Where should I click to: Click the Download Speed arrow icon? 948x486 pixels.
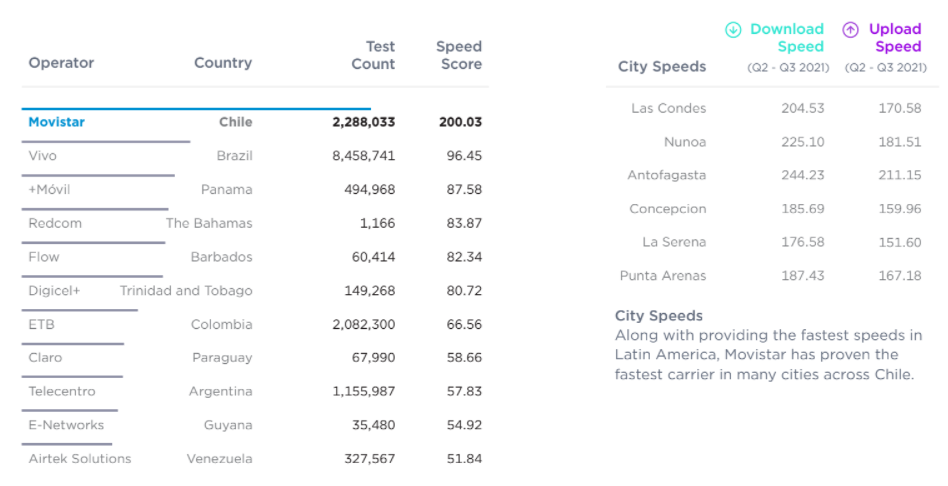tap(733, 30)
